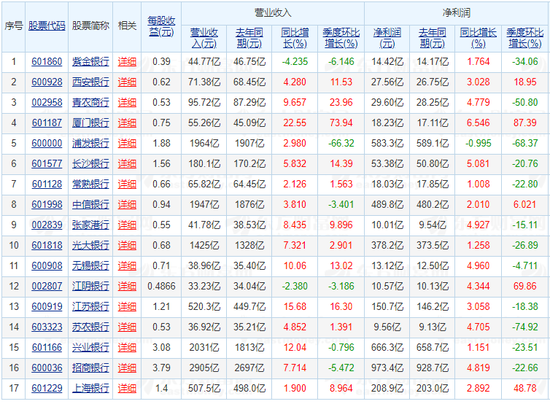The width and height of the screenshot is (550, 404).
Task: Open stock code 002958 link
Action: (x=47, y=102)
